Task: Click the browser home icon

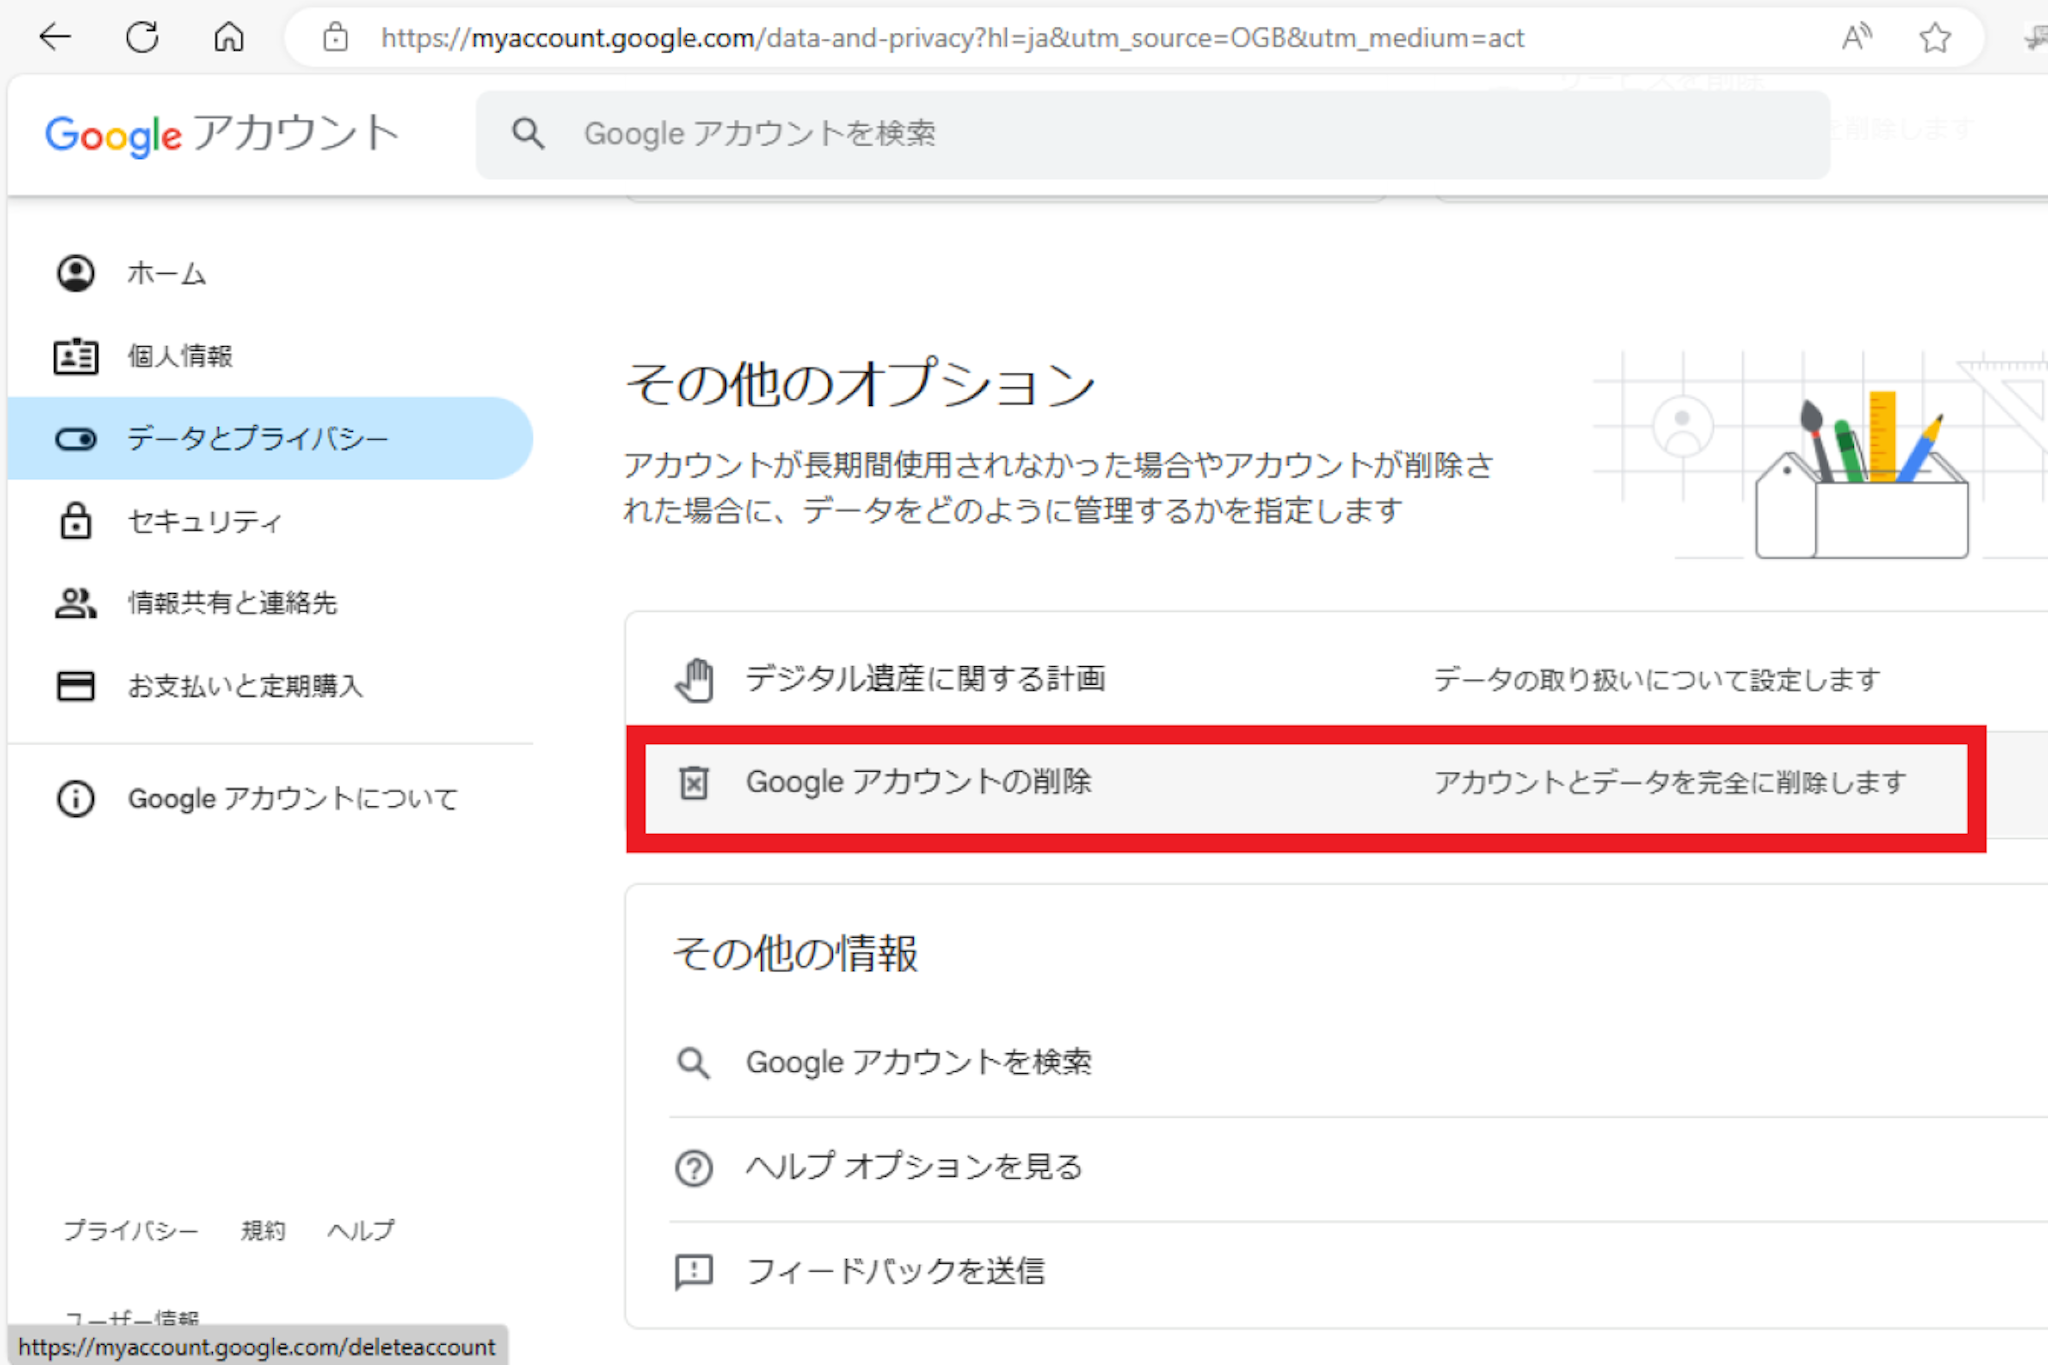Action: coord(229,38)
